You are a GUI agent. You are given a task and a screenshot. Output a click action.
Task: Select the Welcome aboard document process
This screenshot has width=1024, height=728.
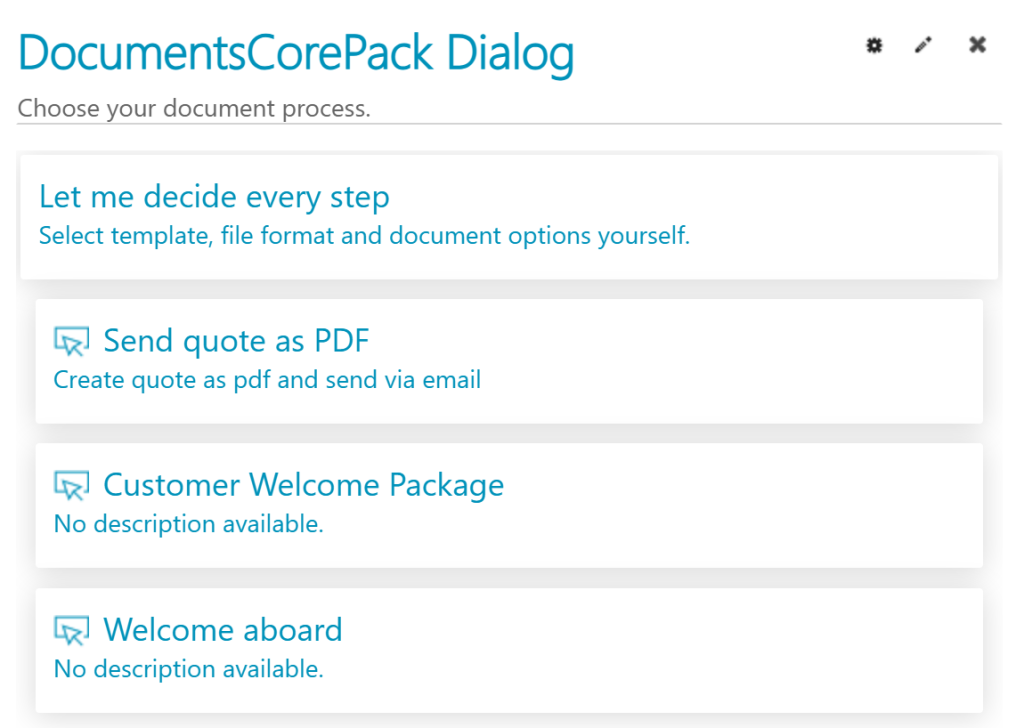[x=222, y=630]
